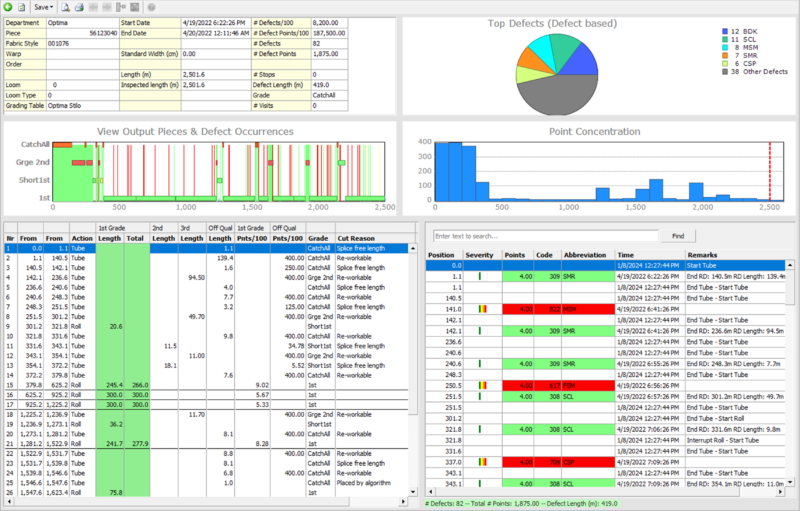Click the refresh document icon in toolbar
The image size is (800, 511).
pos(21,7)
